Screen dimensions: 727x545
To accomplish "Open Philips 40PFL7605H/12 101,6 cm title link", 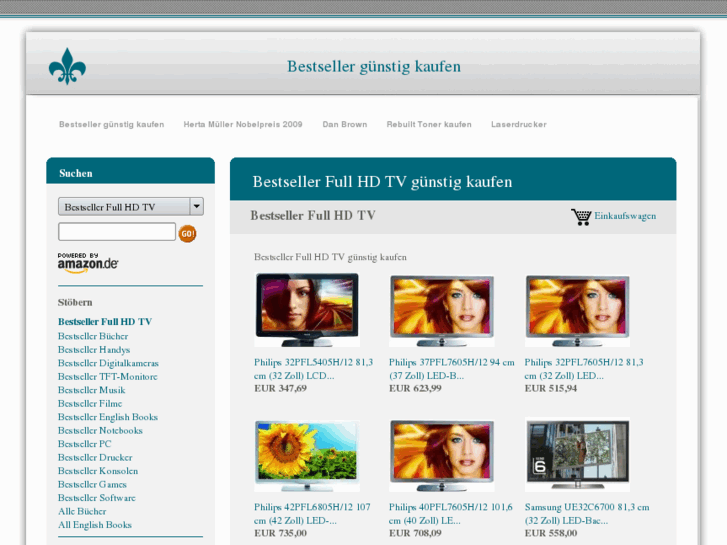I will [x=451, y=513].
